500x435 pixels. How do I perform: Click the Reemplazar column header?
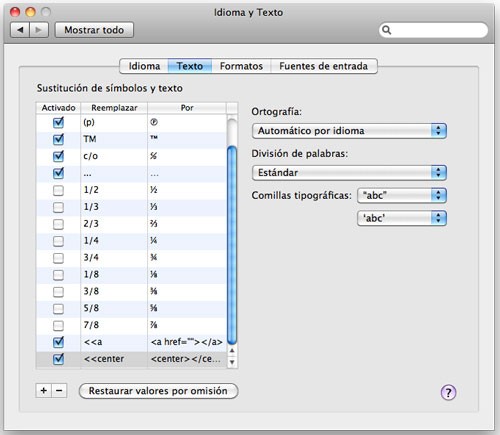tap(114, 108)
